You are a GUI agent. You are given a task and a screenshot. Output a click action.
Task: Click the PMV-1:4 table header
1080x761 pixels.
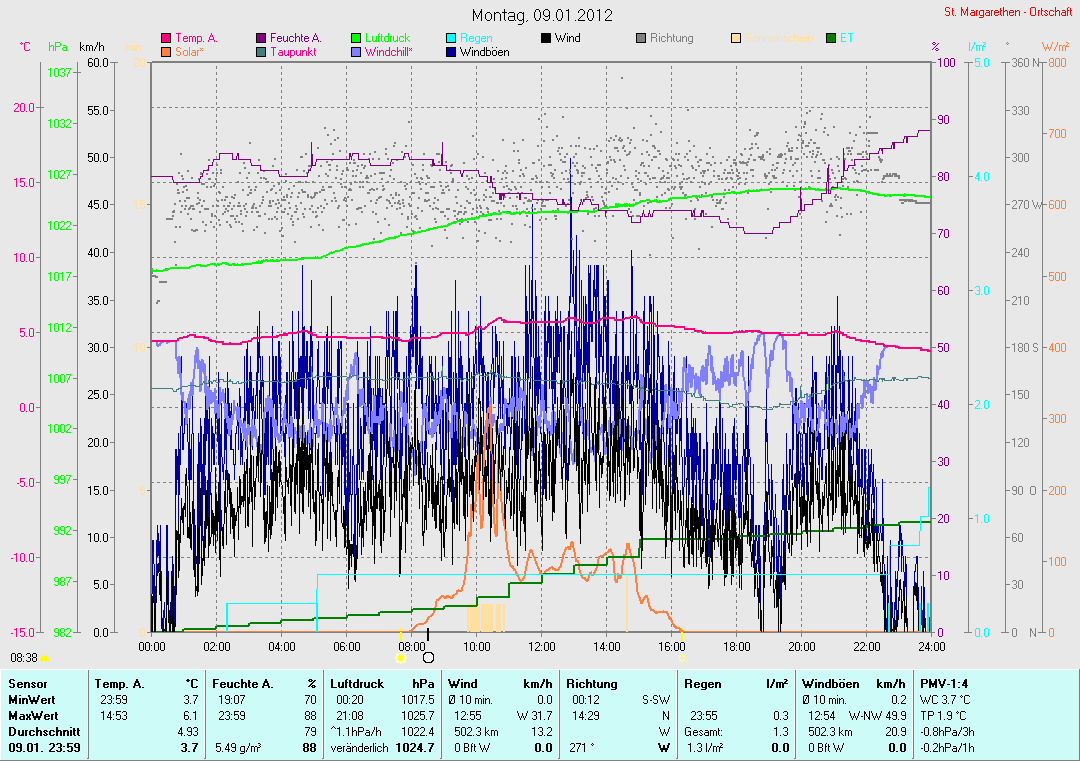[x=944, y=684]
